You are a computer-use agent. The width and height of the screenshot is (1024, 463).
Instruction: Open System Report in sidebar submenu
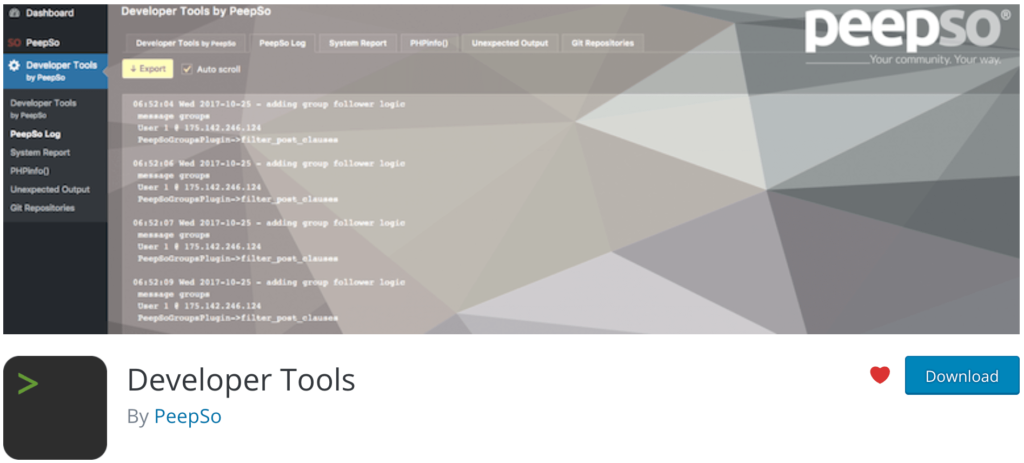[40, 153]
